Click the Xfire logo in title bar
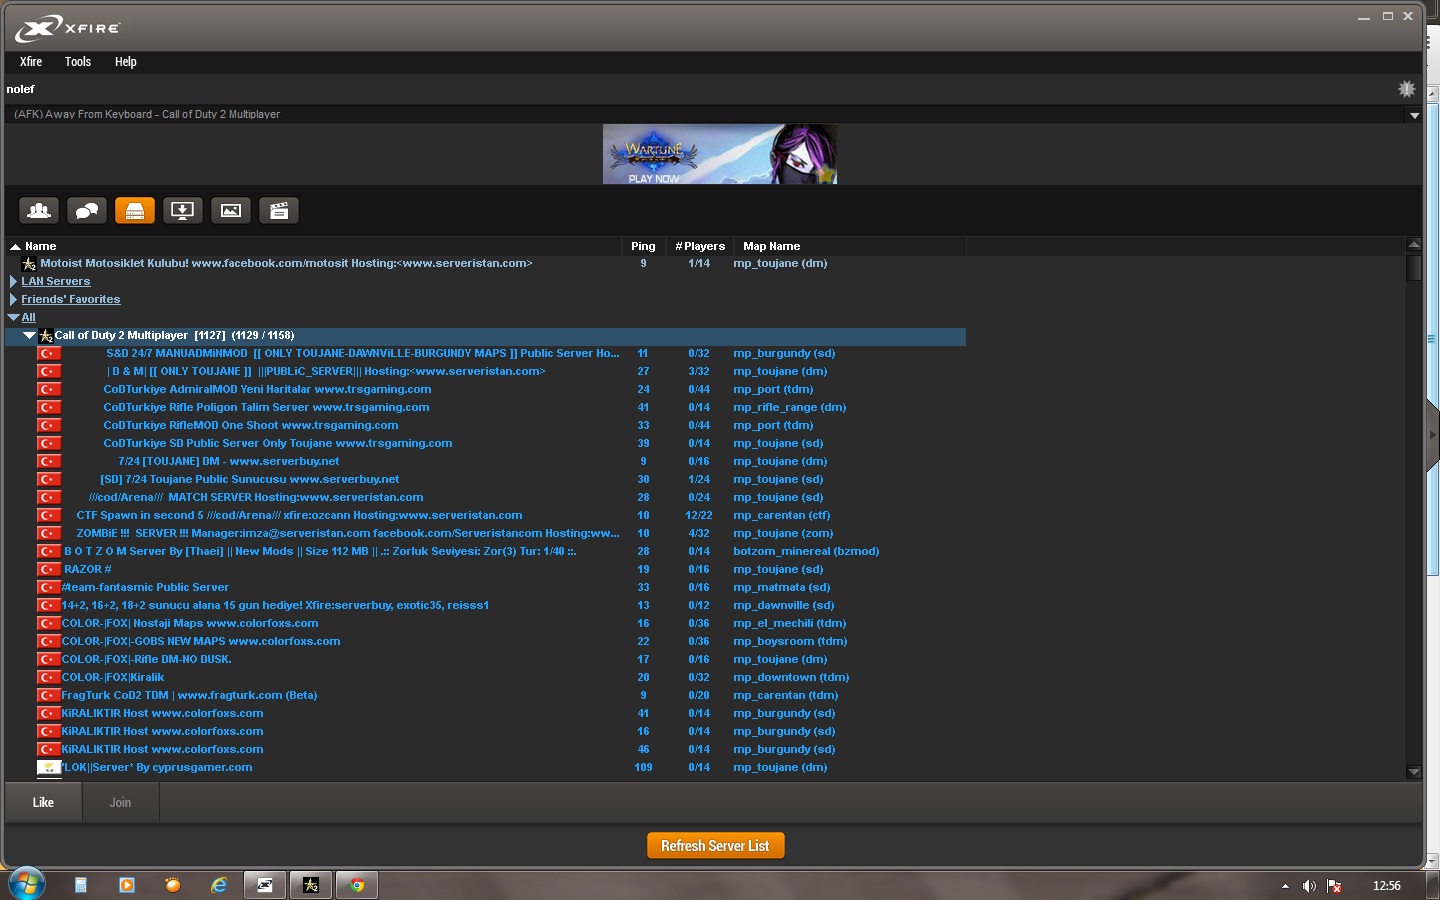This screenshot has height=900, width=1440. point(67,28)
